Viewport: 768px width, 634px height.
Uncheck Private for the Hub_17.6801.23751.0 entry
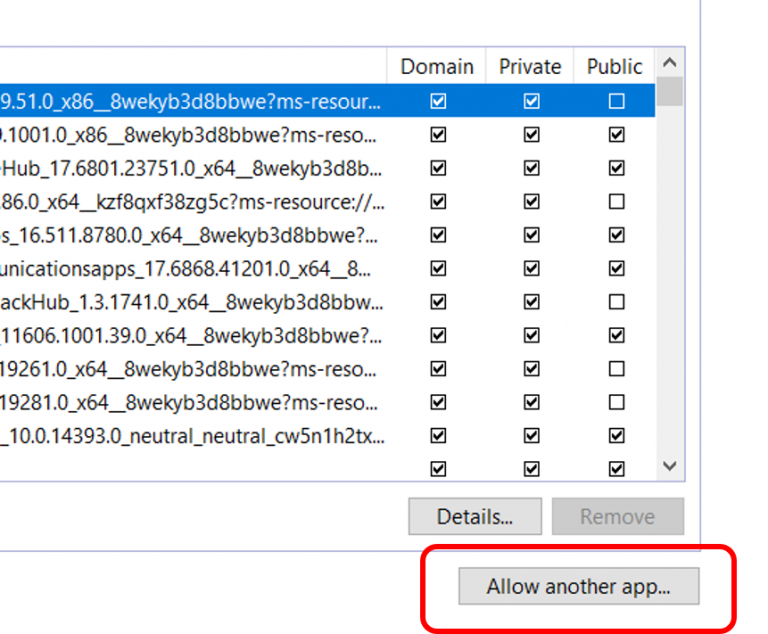point(531,168)
